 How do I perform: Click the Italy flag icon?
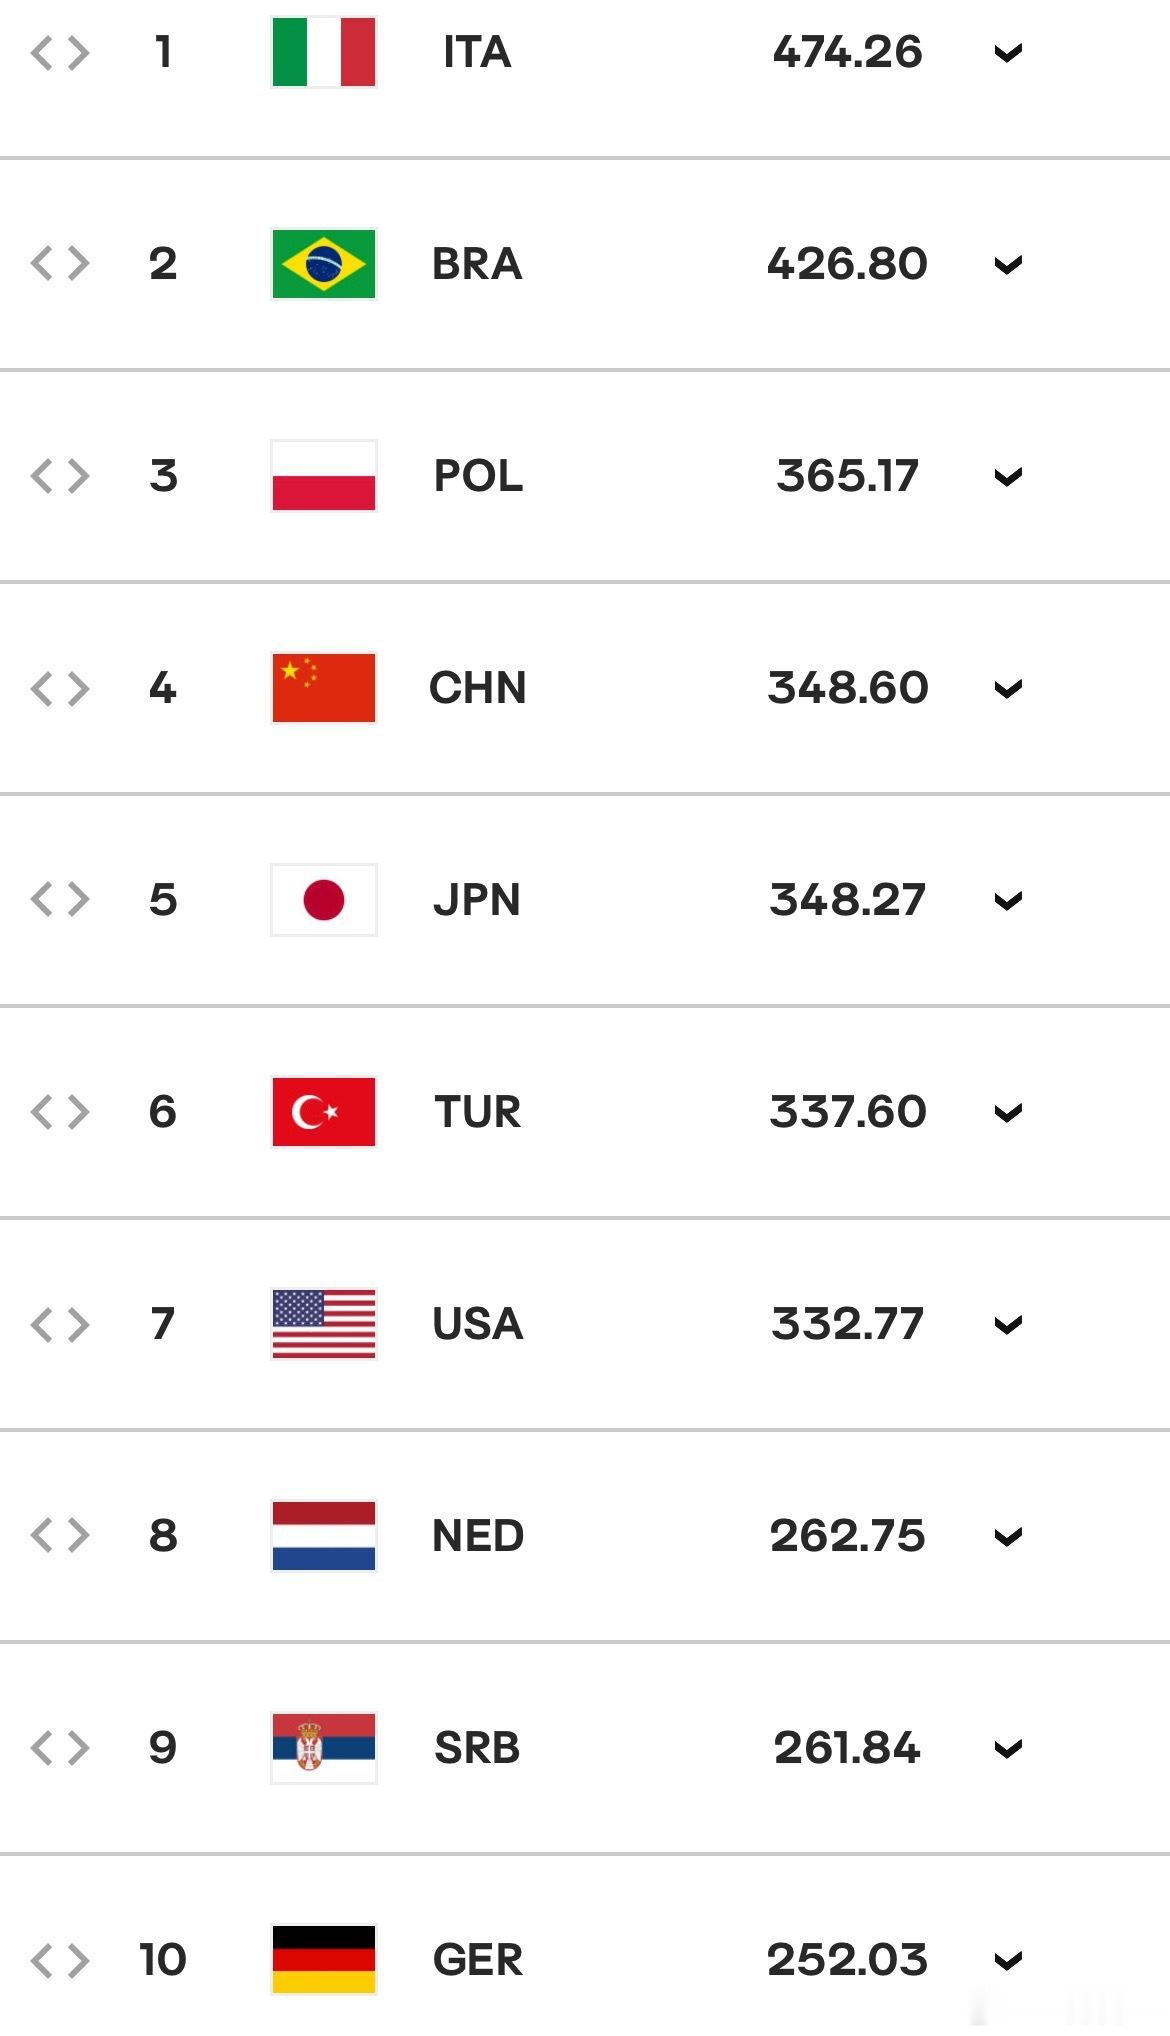pyautogui.click(x=324, y=52)
